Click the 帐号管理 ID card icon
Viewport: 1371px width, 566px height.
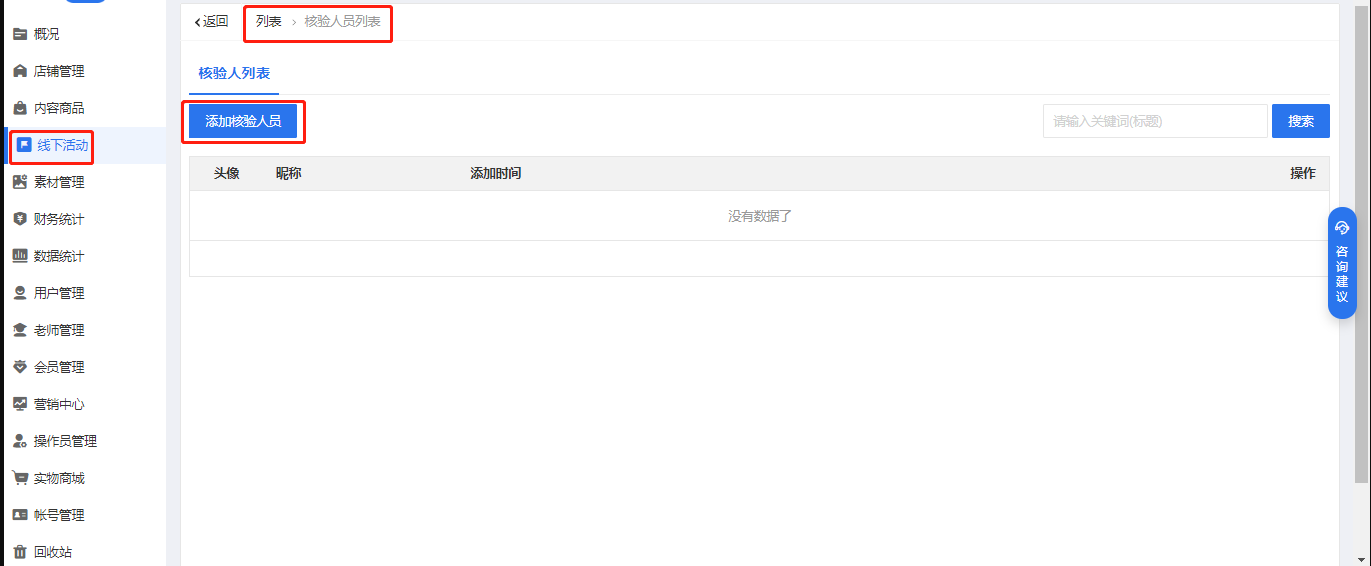20,515
